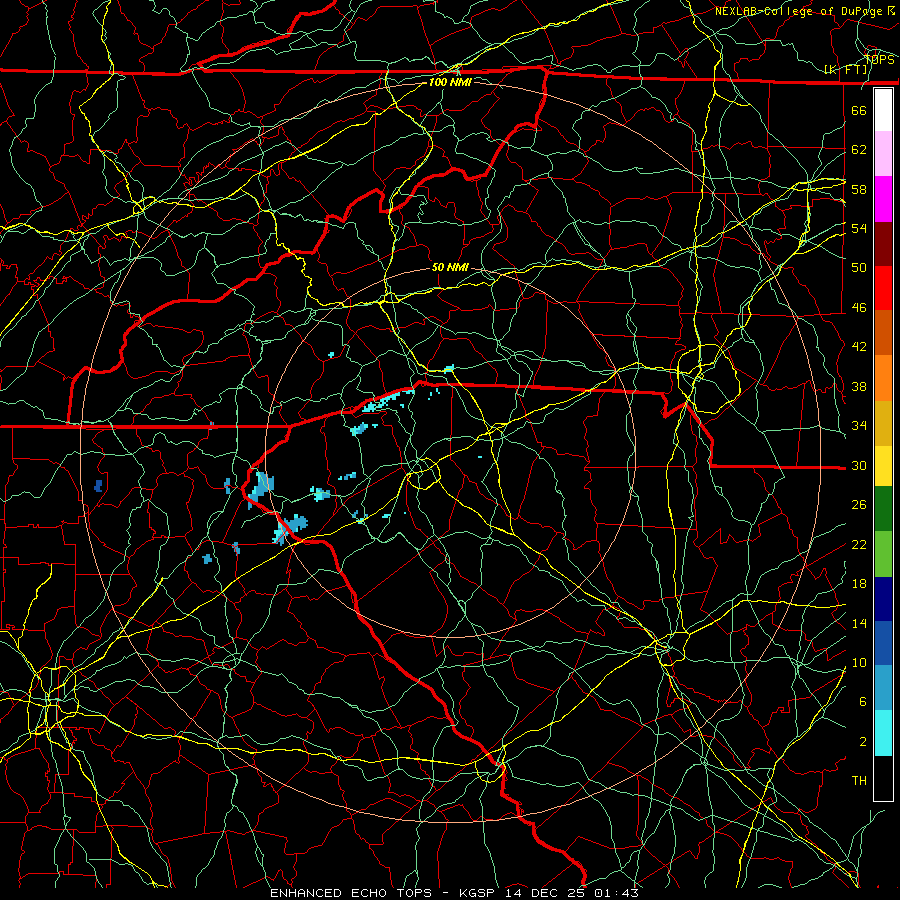Viewport: 900px width, 900px height.
Task: Click the 22 value on the legend
Action: pos(859,544)
